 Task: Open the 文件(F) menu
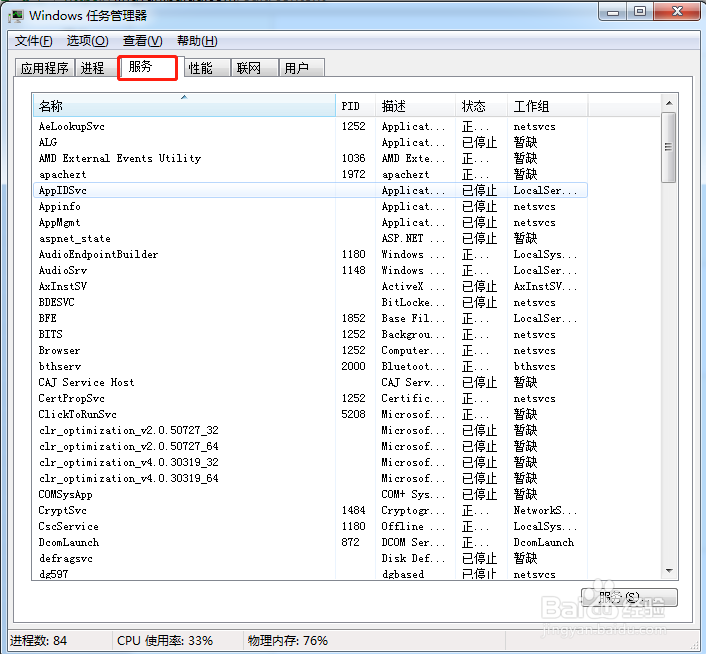[33, 41]
